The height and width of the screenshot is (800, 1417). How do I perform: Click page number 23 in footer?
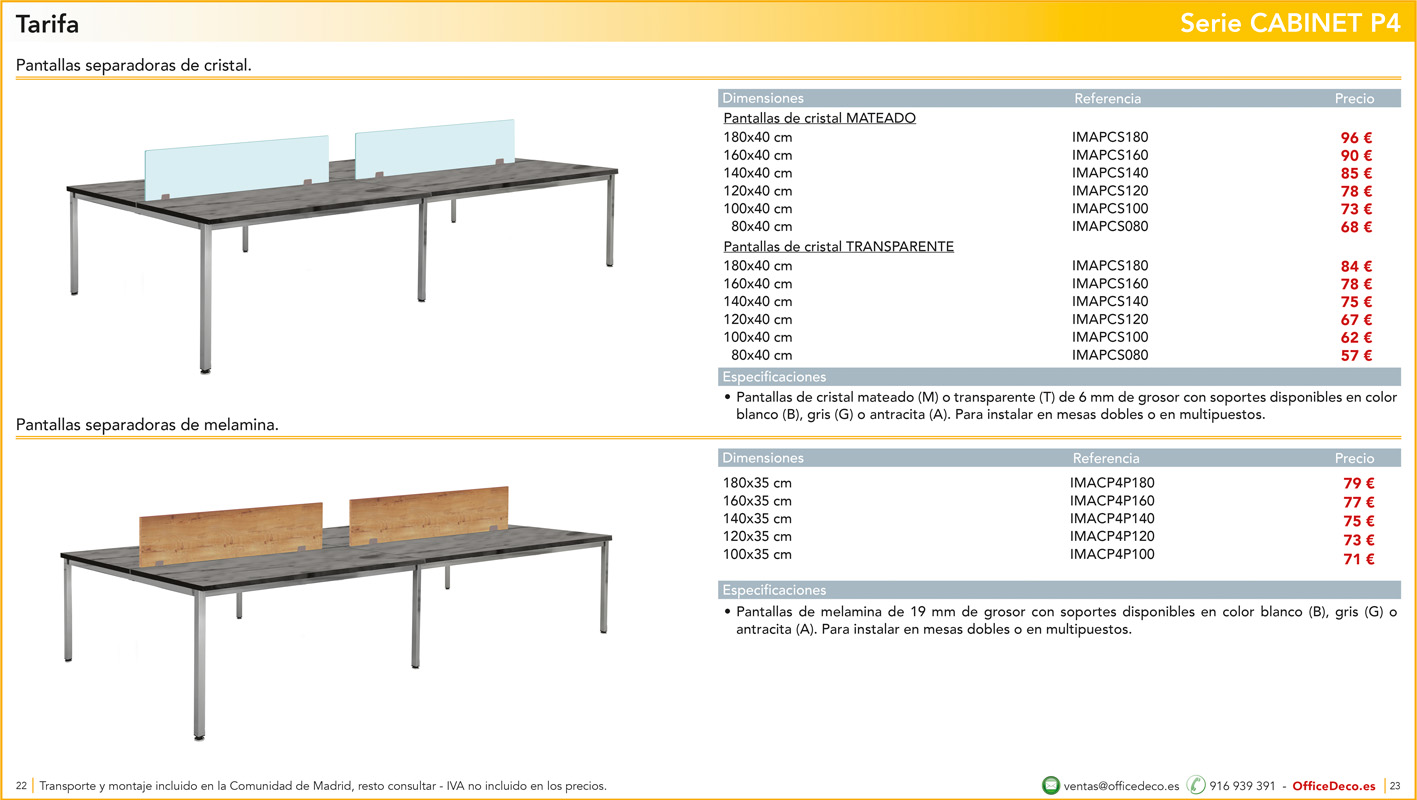[1396, 786]
